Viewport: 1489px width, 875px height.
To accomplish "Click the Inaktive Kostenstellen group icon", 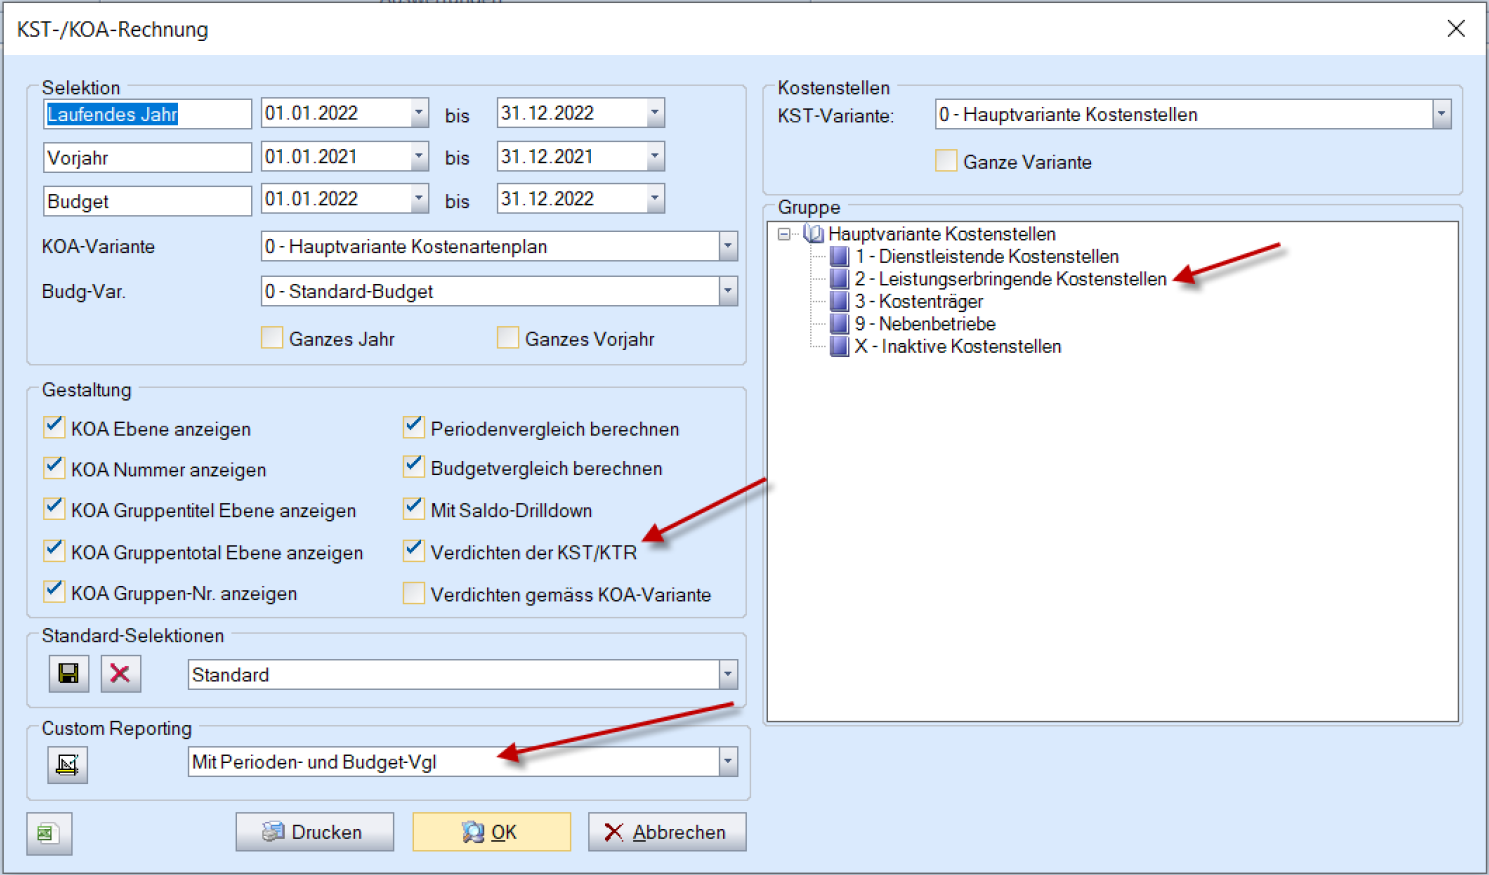I will coord(840,347).
